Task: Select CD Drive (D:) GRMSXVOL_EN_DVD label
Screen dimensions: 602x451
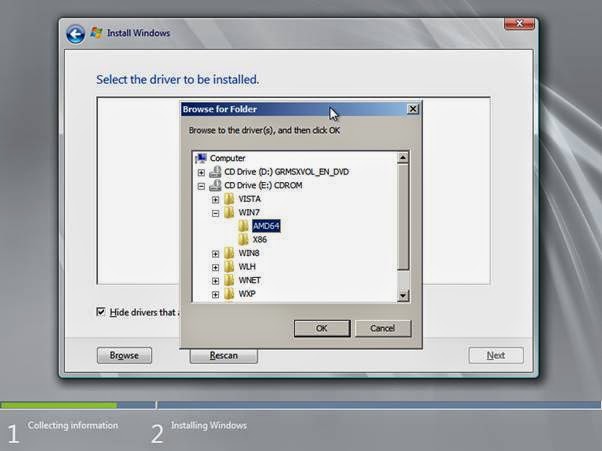Action: (286, 172)
